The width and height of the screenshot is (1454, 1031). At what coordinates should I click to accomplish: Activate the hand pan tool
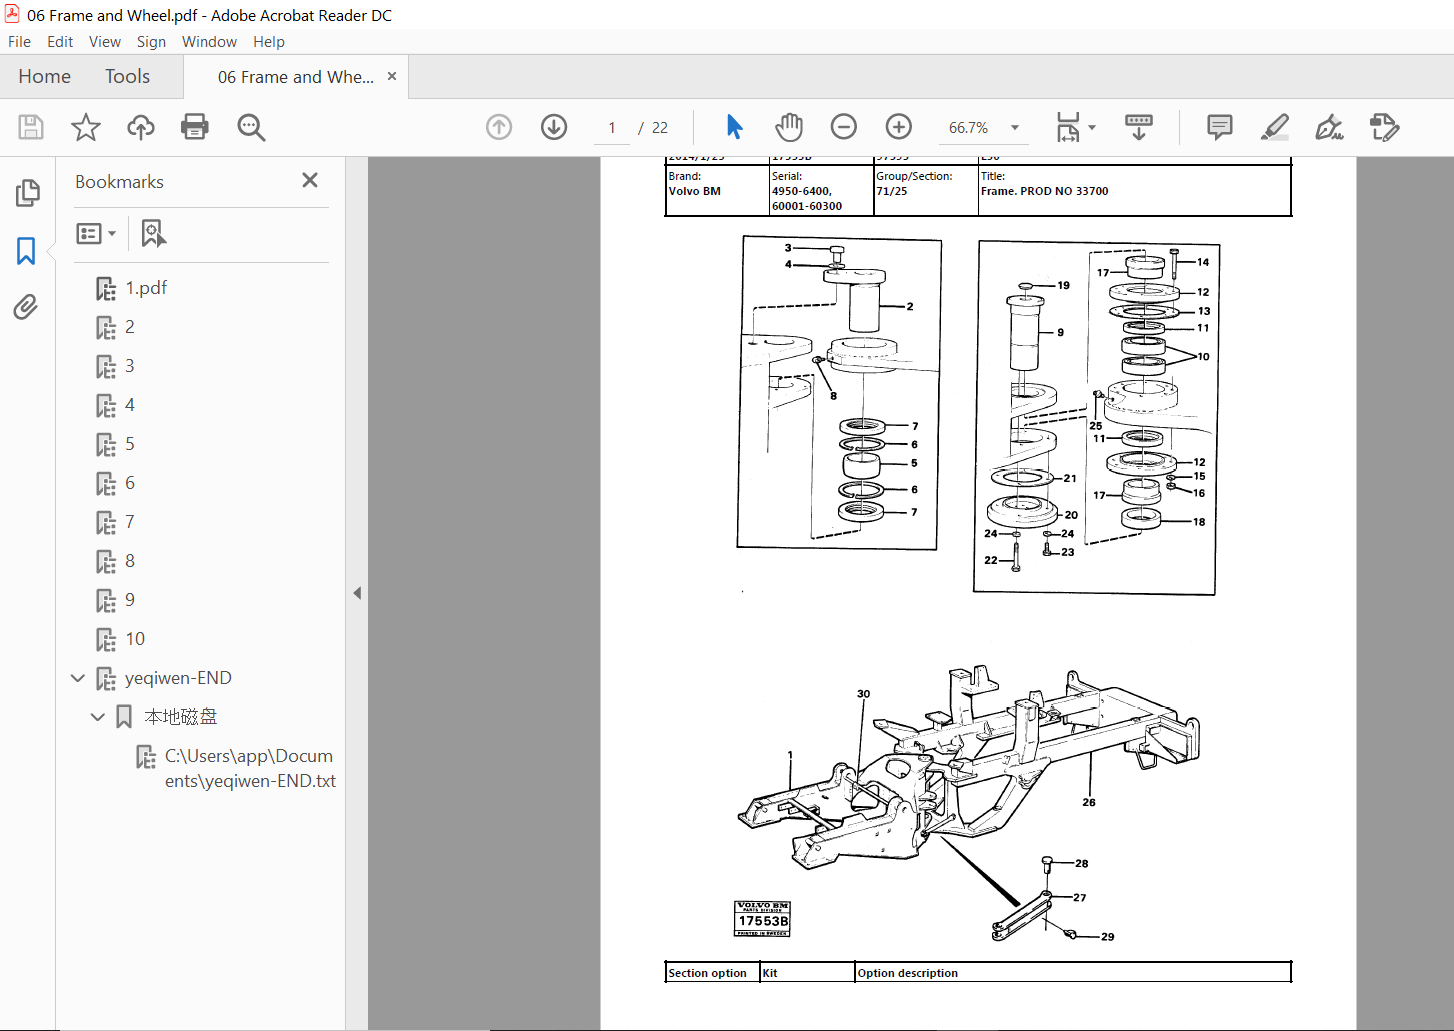(x=789, y=127)
